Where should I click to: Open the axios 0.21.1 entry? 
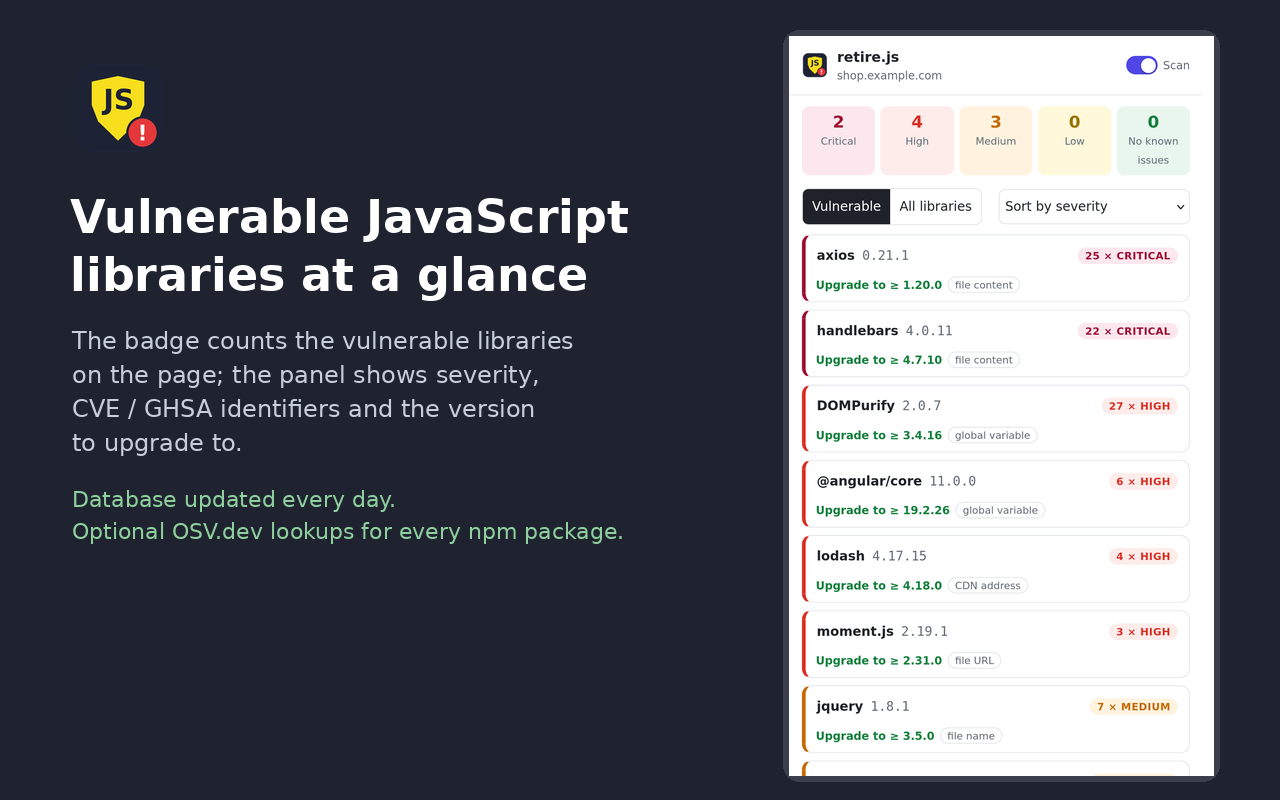996,268
